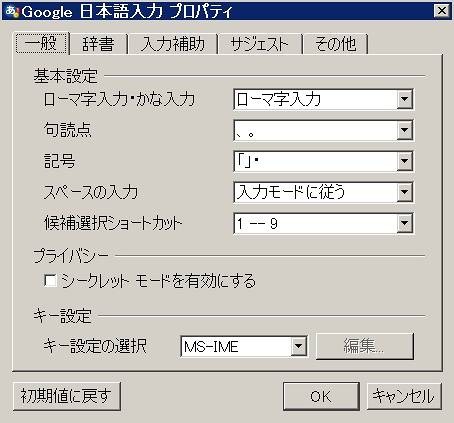
Task: Open the スペースの入力 dropdown
Action: coord(323,192)
